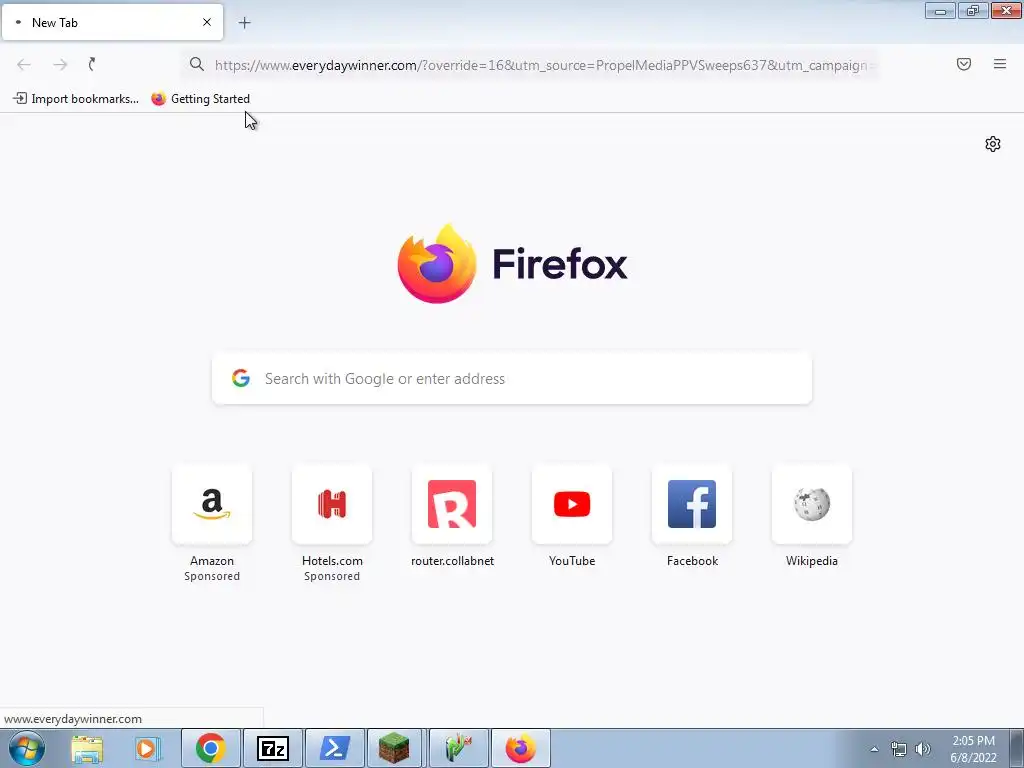Viewport: 1024px width, 768px height.
Task: Open a new tab with plus button
Action: [x=244, y=23]
